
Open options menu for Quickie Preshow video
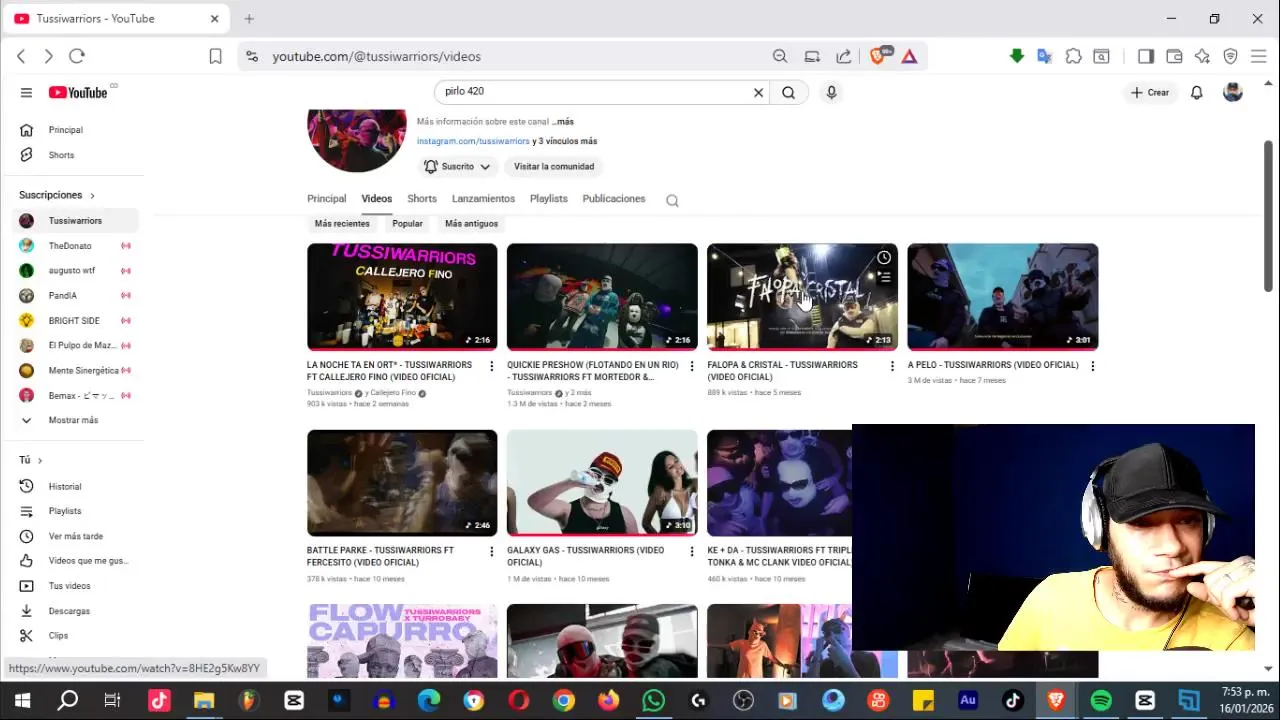(x=691, y=366)
